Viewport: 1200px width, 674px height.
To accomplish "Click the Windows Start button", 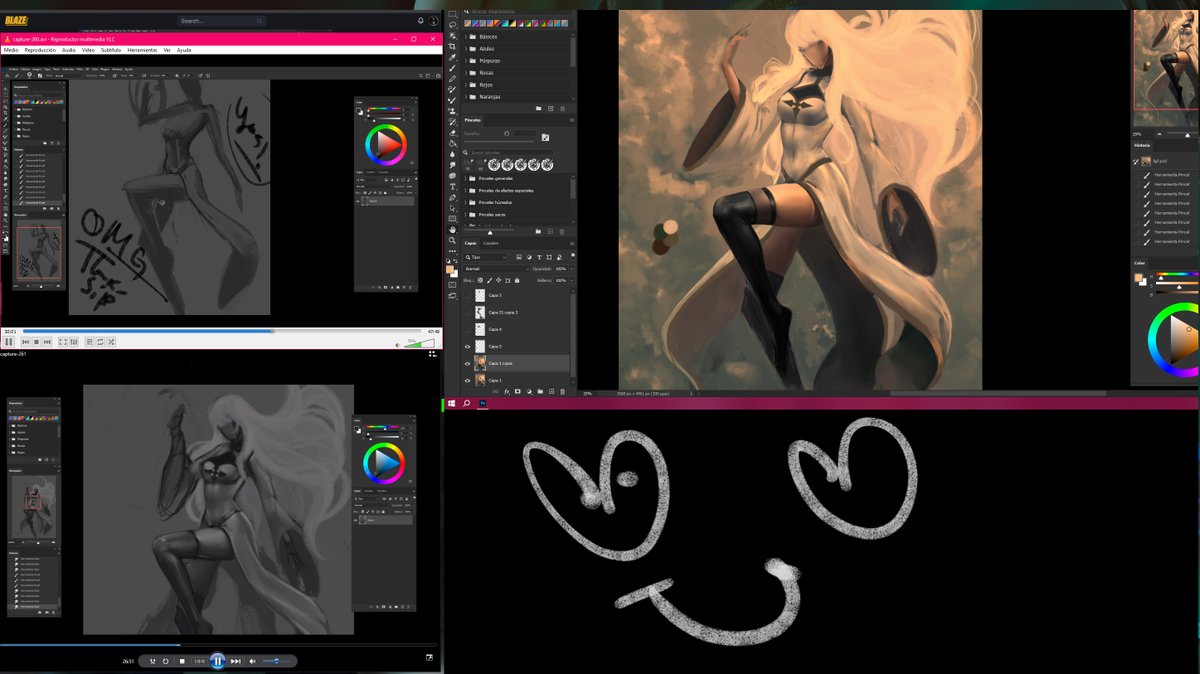I will (452, 403).
